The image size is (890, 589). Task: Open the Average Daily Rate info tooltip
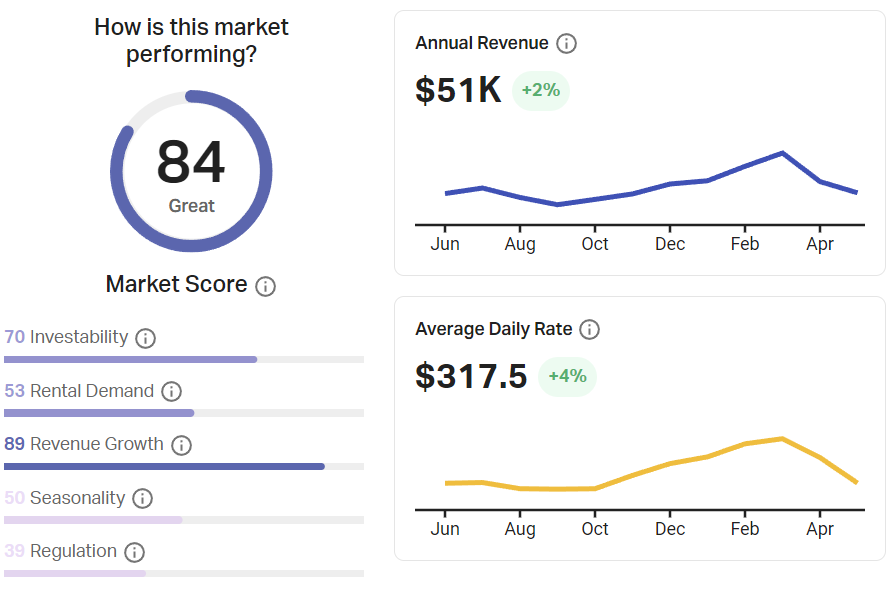pos(590,329)
